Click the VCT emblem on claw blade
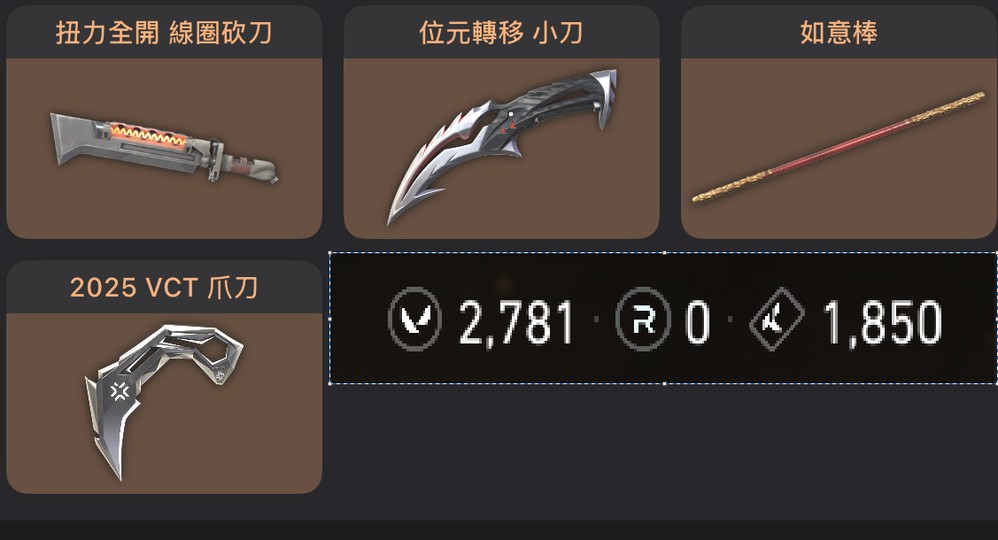 click(120, 391)
